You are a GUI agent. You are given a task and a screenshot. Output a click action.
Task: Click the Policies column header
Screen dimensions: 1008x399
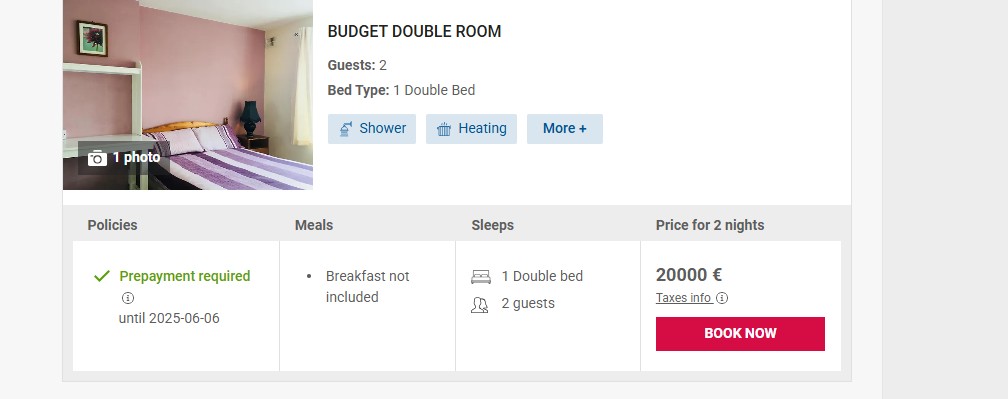click(112, 226)
